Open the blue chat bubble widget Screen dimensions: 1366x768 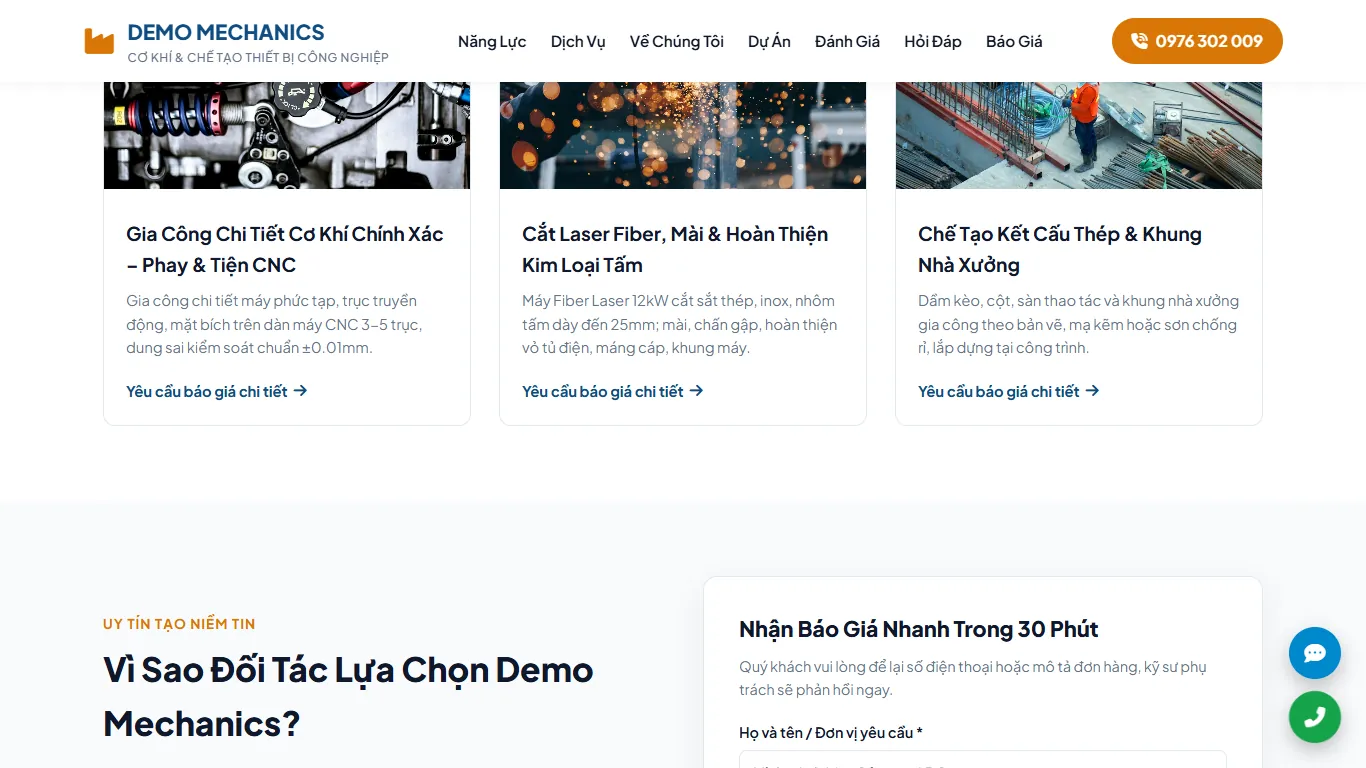pyautogui.click(x=1315, y=653)
